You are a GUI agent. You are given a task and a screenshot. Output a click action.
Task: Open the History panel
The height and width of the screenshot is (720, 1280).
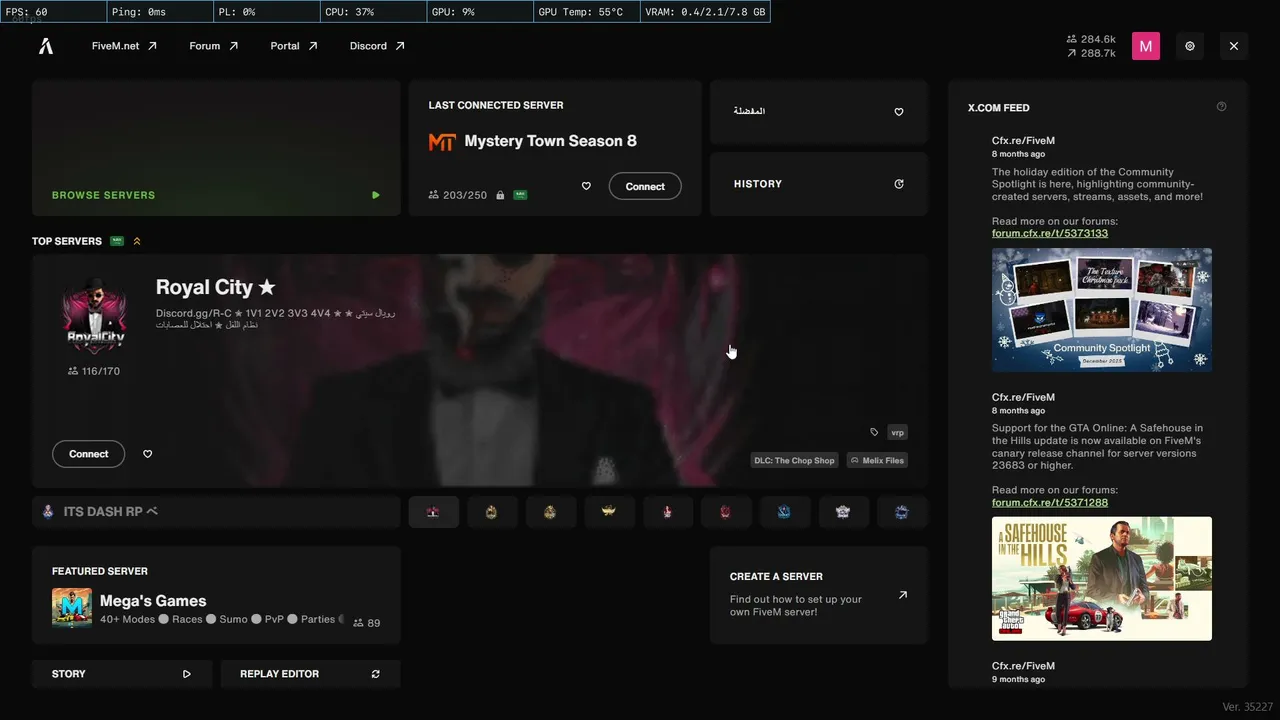click(x=819, y=184)
